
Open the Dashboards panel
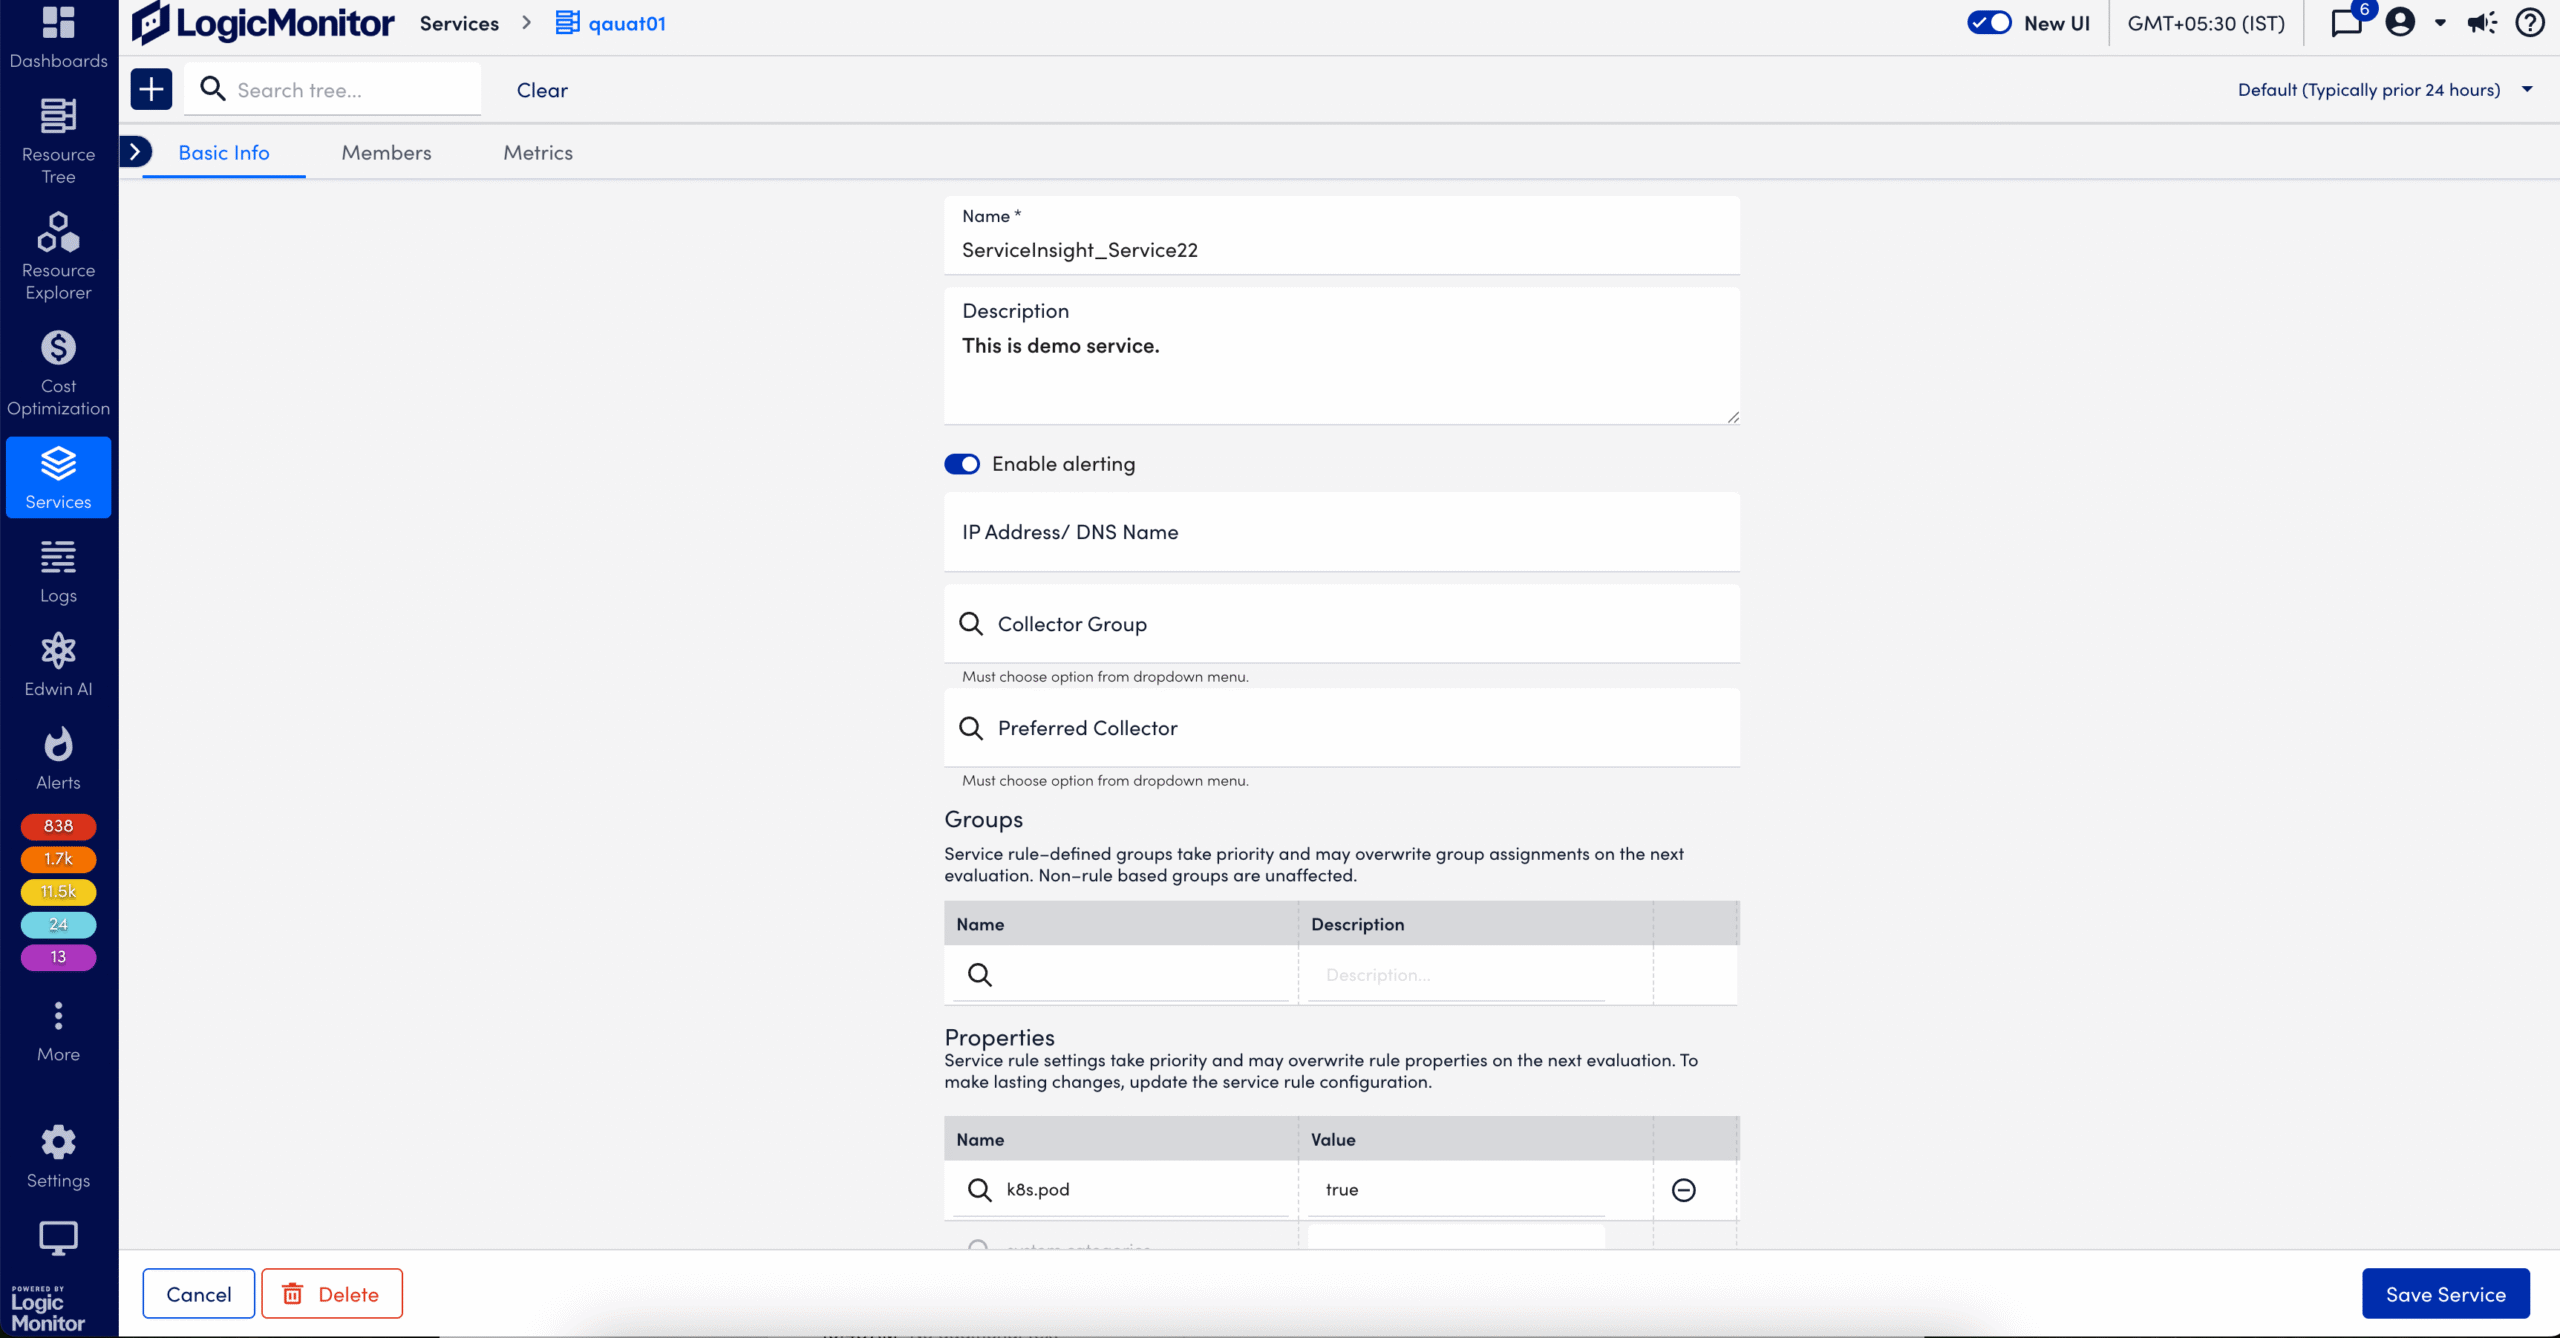point(58,36)
